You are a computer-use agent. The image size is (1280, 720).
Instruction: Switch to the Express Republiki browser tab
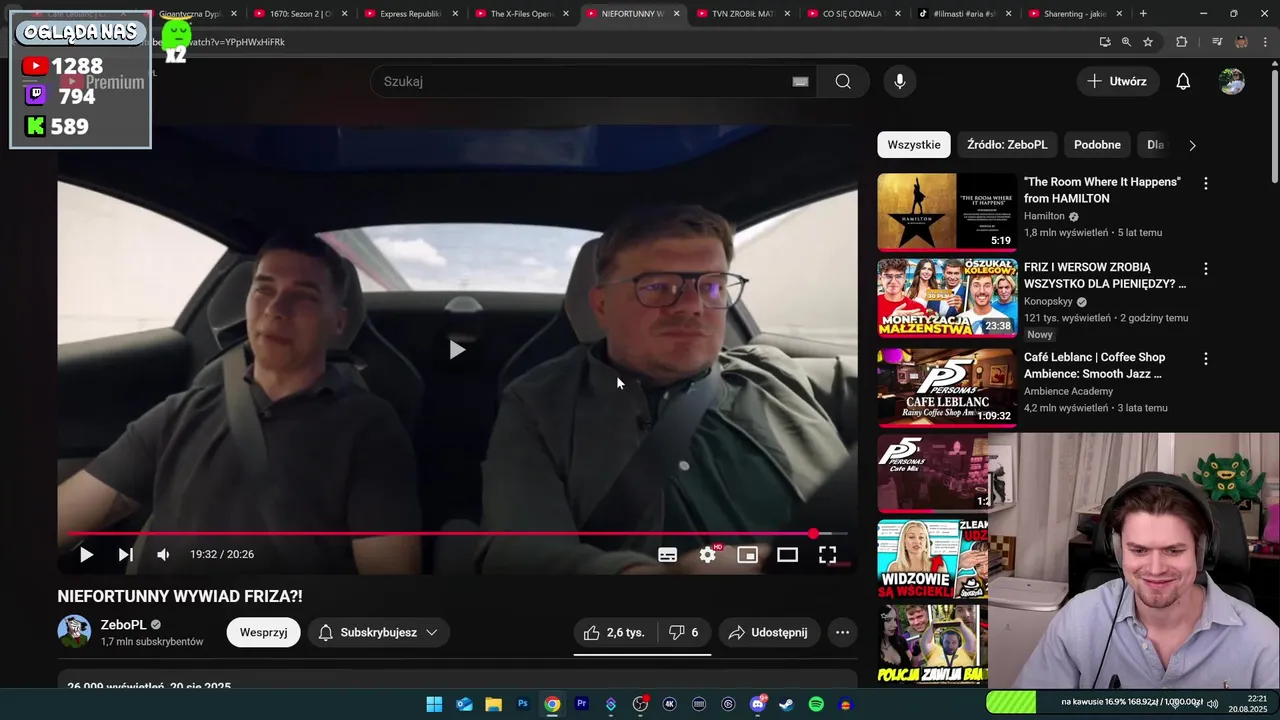coord(410,14)
